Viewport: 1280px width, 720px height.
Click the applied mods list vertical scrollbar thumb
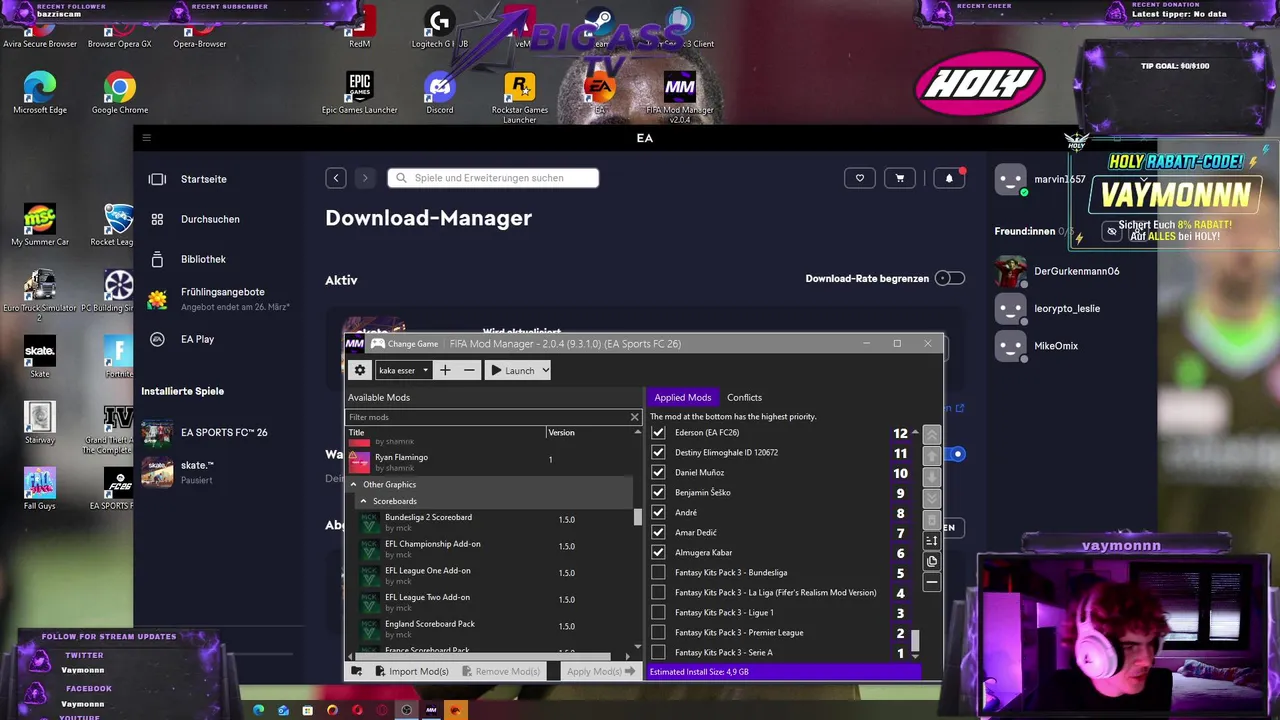914,640
